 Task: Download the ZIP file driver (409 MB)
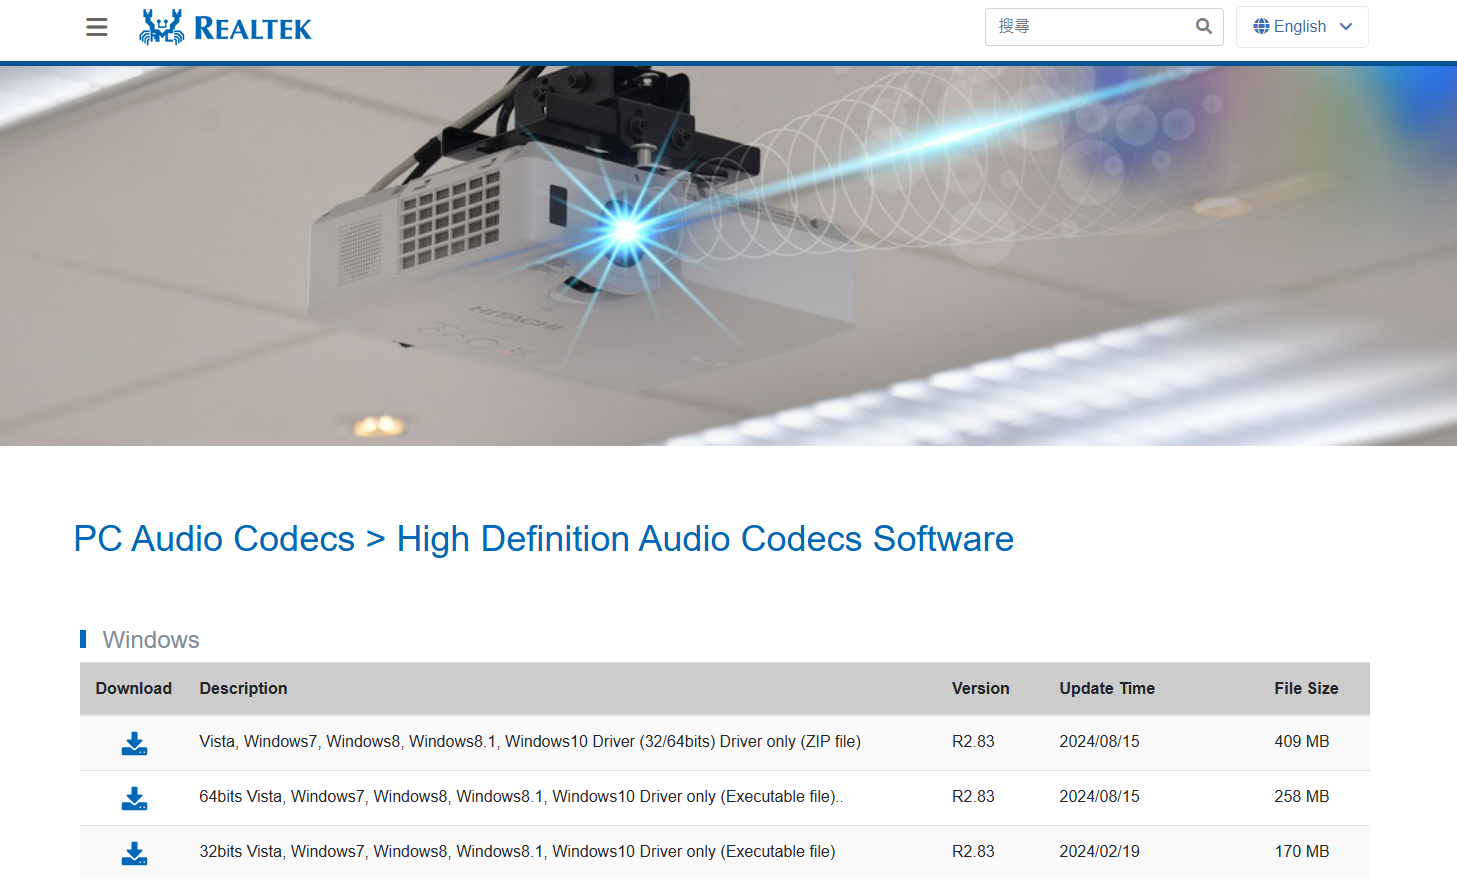[134, 743]
